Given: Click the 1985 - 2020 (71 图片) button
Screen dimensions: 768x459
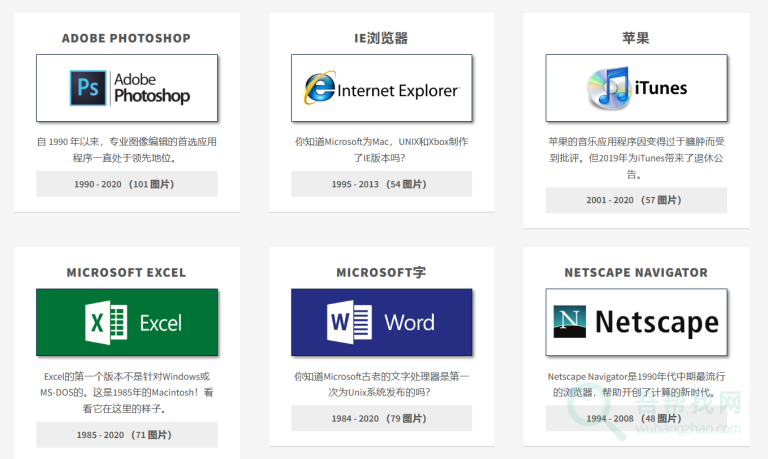Looking at the screenshot, I should pos(126,435).
